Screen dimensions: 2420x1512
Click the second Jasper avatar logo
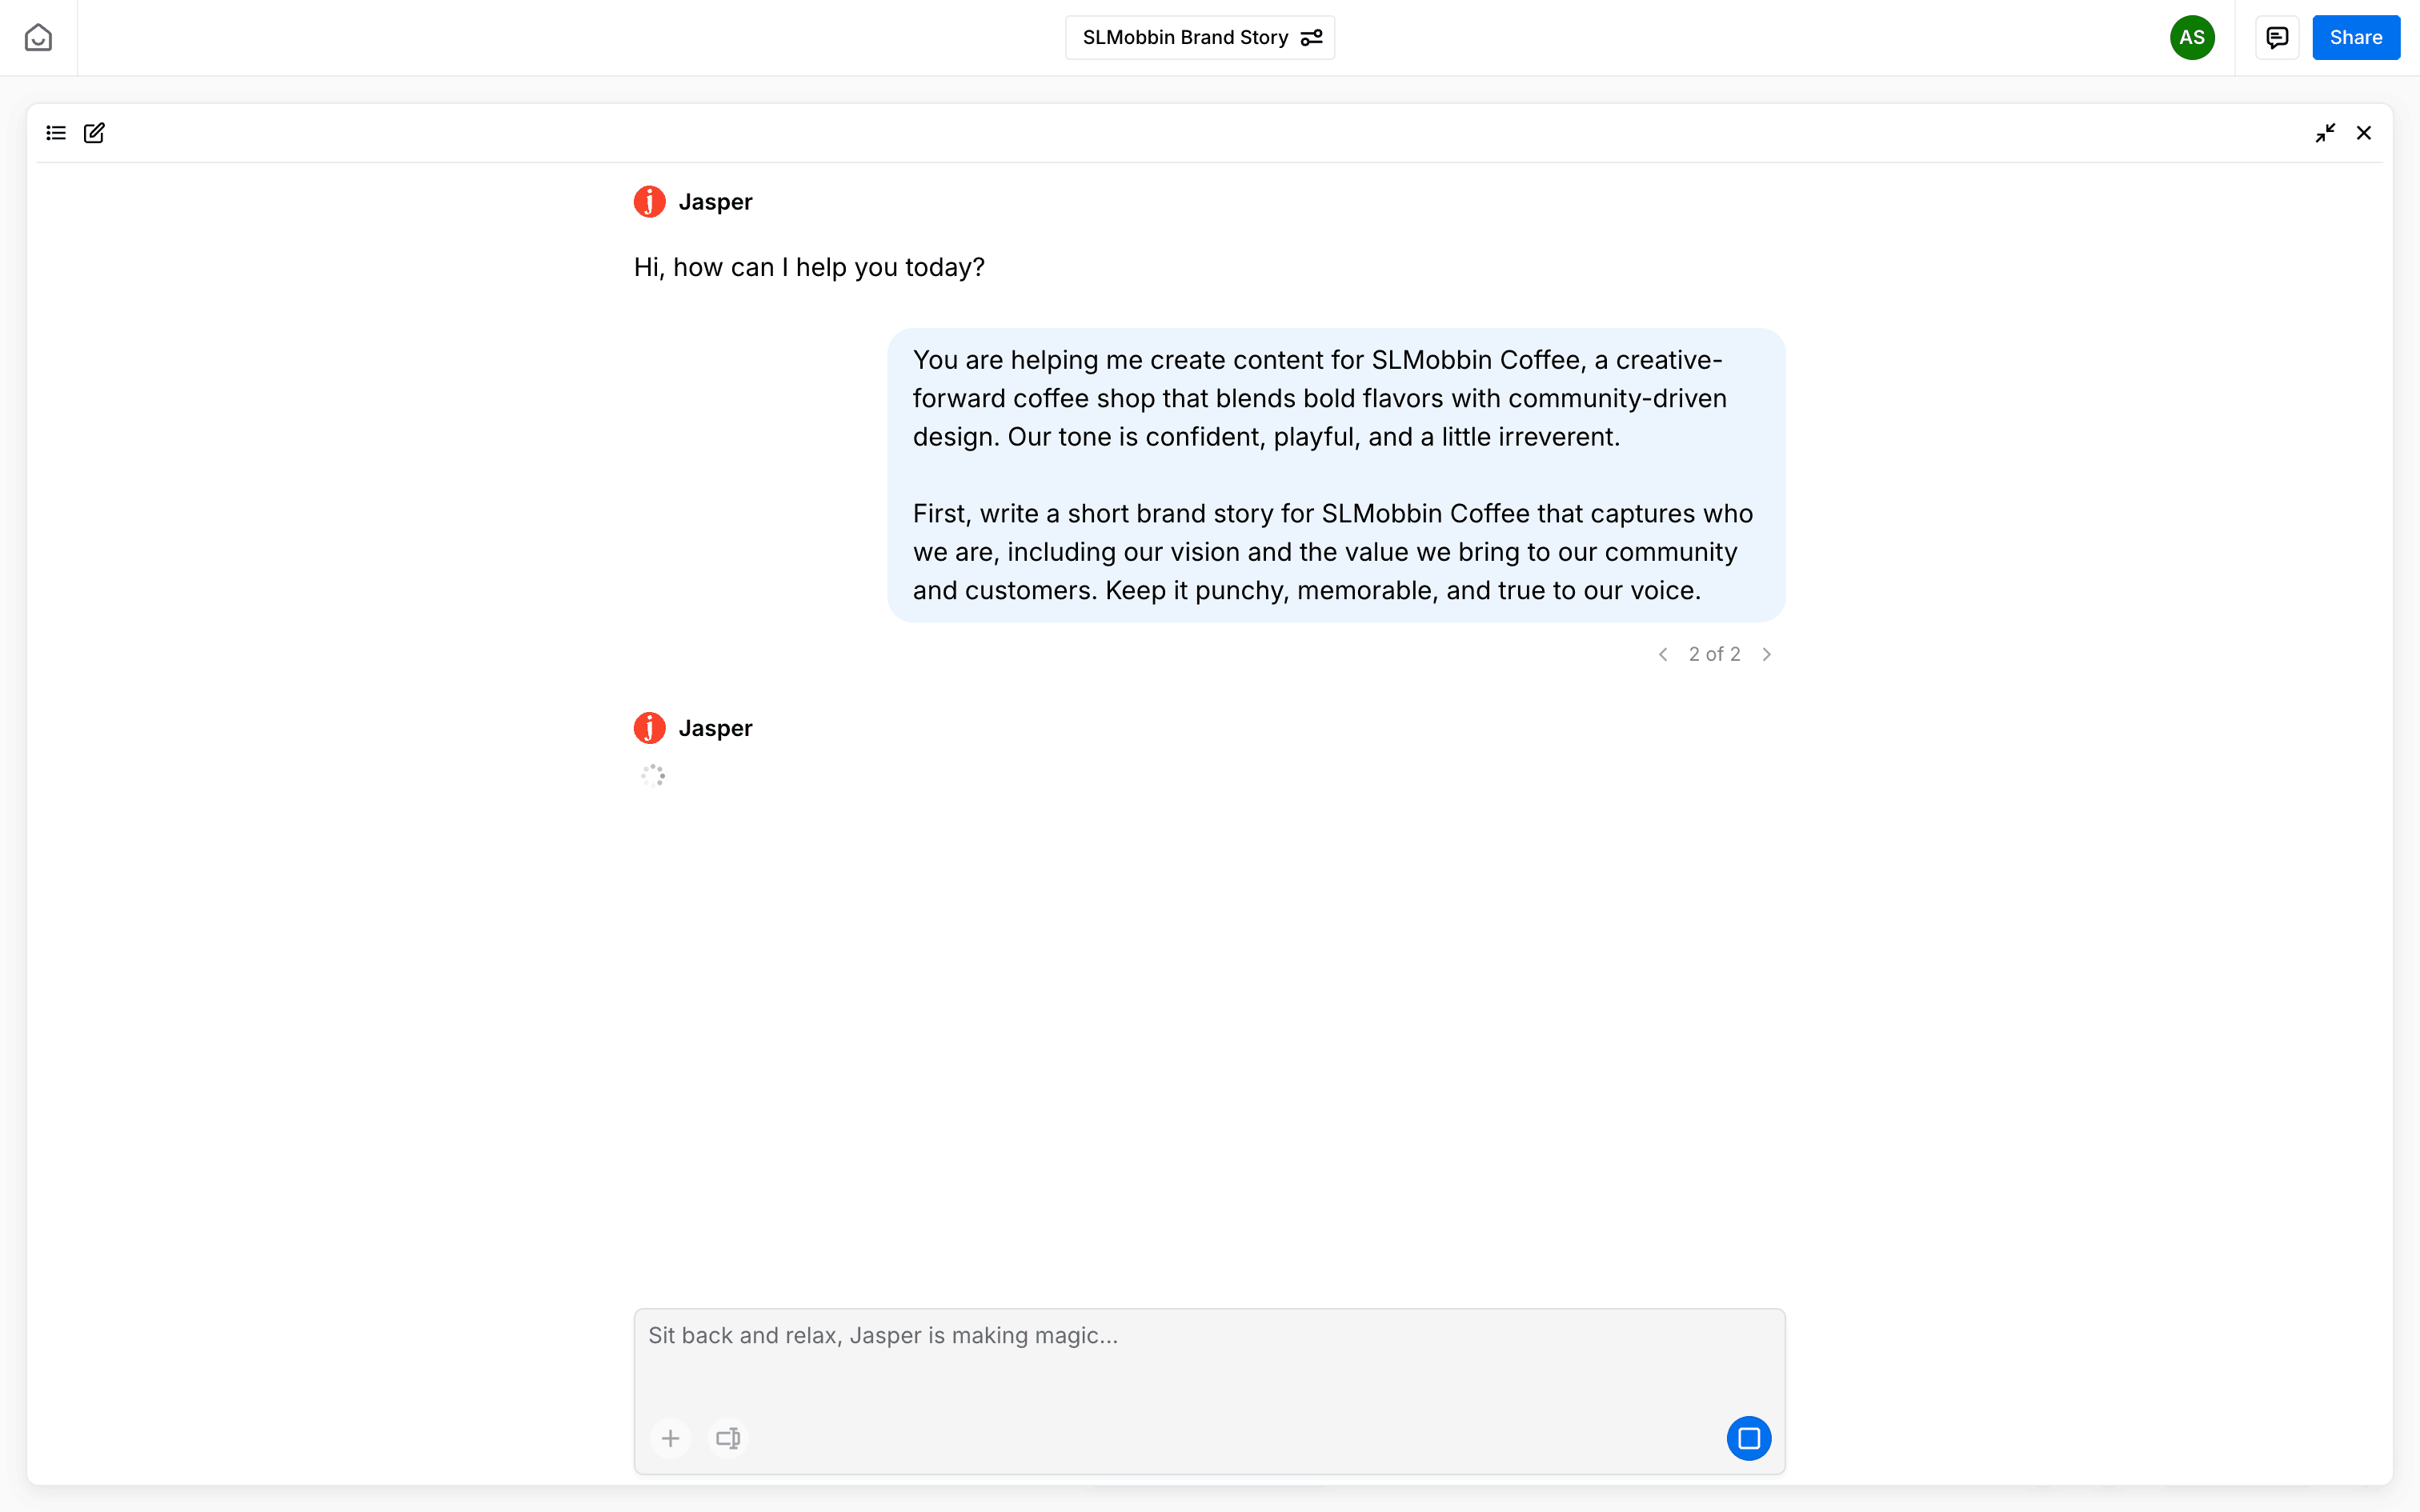coord(650,728)
